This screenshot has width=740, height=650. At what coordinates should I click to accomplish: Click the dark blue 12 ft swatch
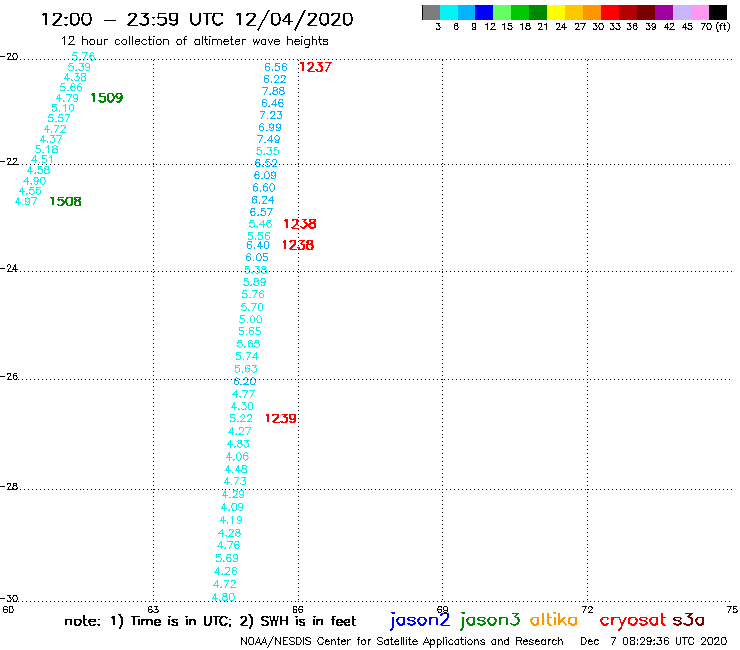point(485,12)
